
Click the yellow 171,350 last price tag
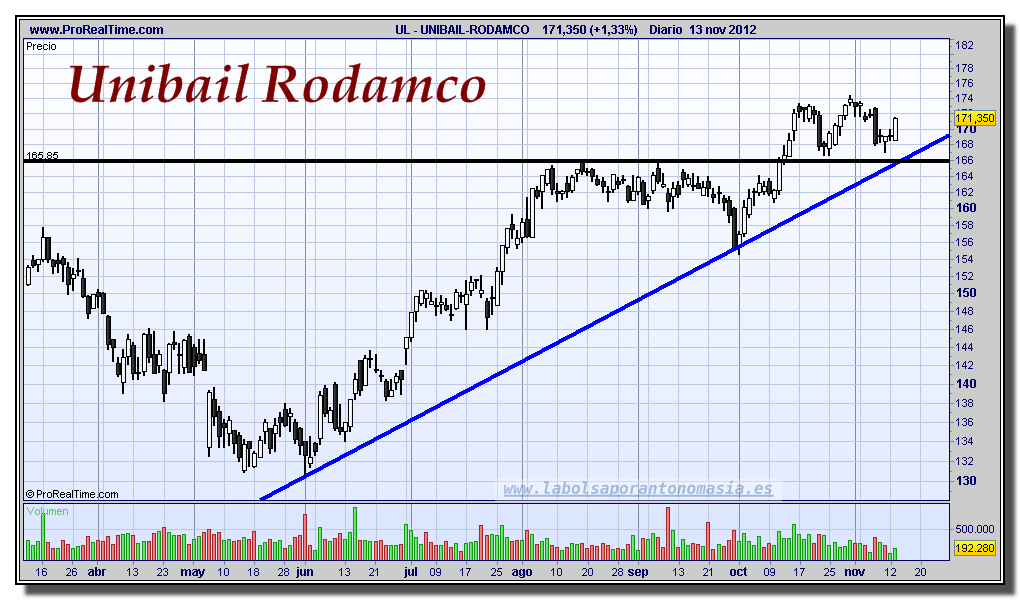click(x=974, y=118)
